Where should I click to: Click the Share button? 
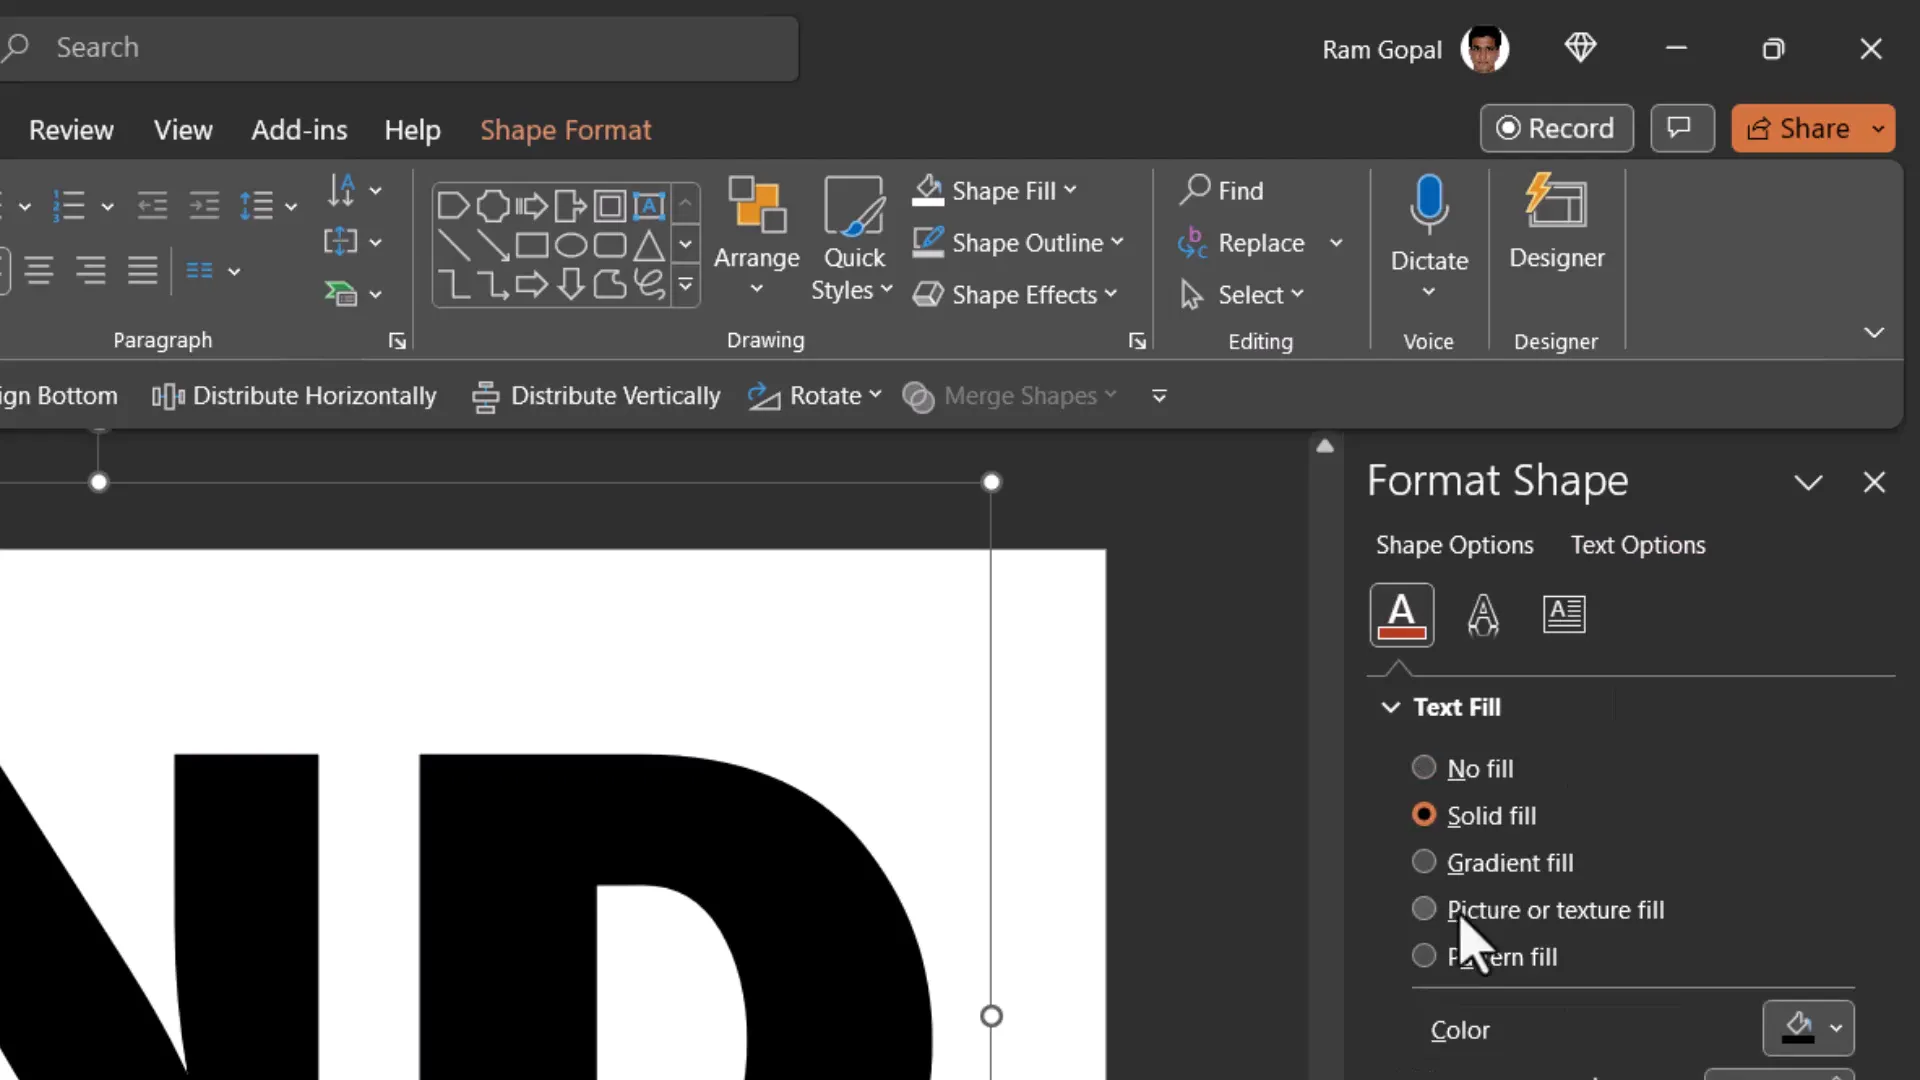[x=1798, y=128]
